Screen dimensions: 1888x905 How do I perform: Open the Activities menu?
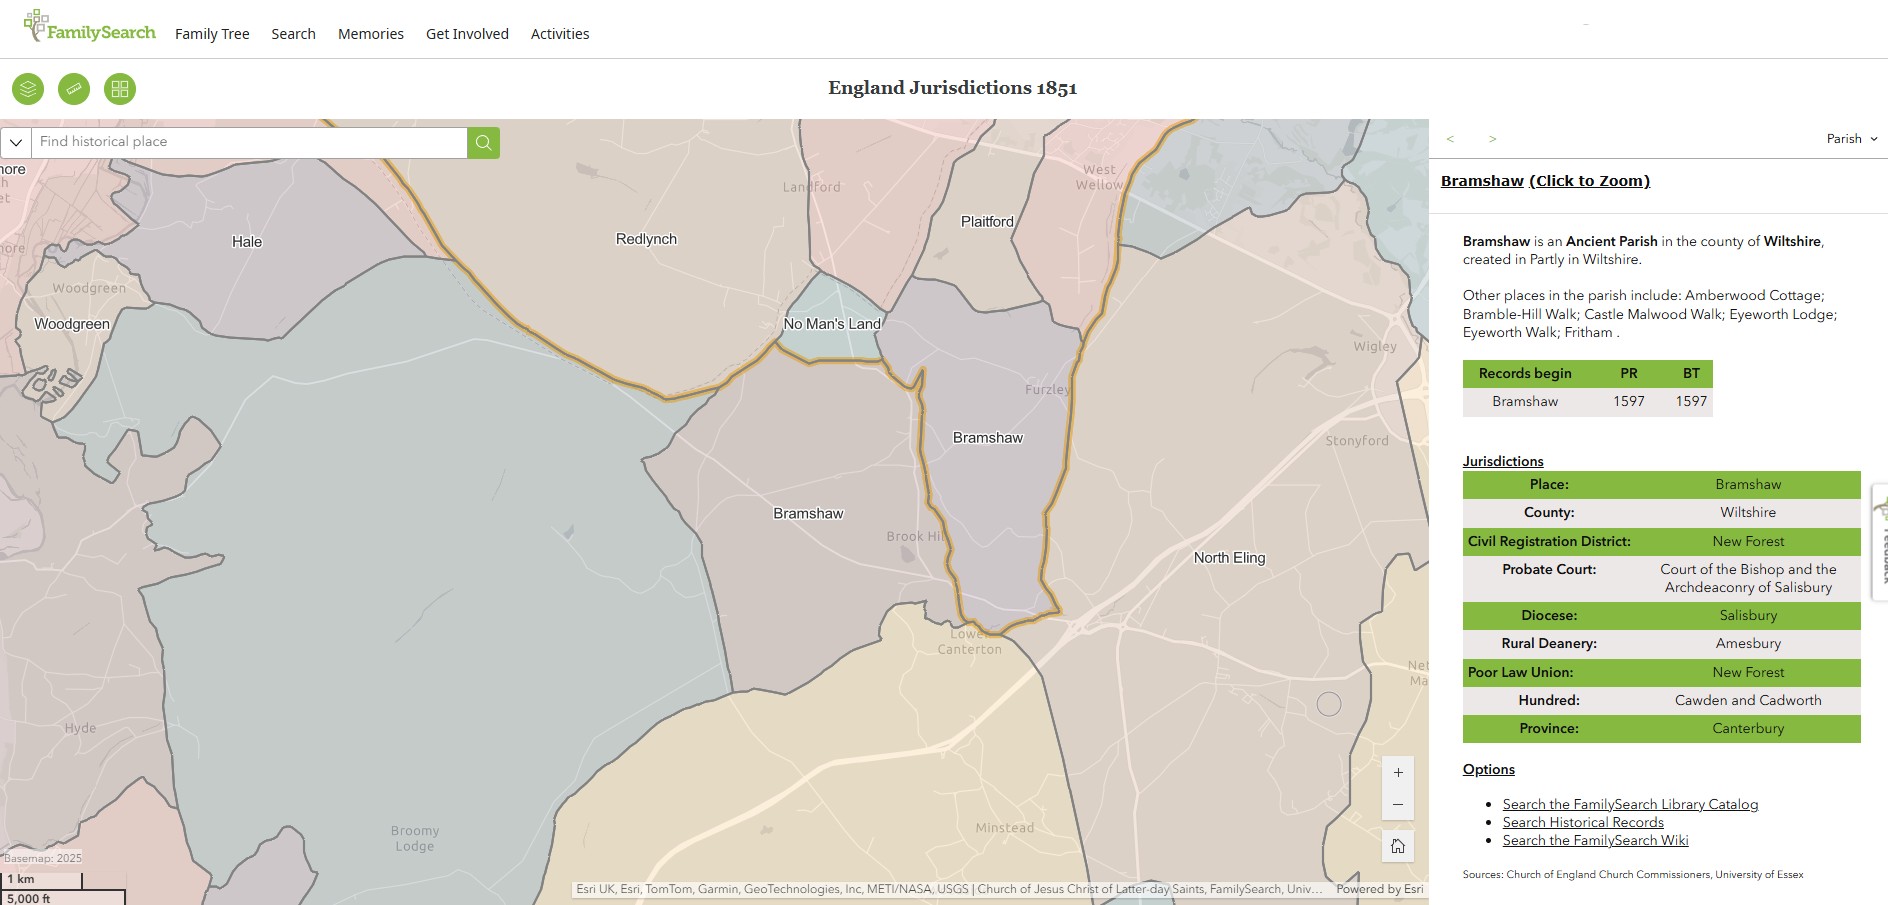pos(559,34)
